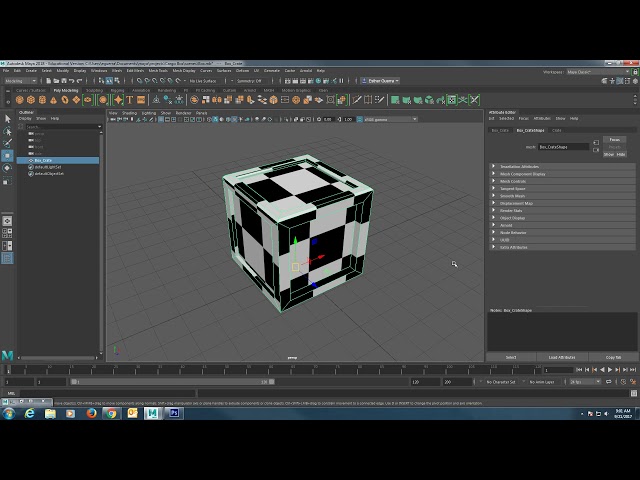Open Firefox from the taskbar

tap(91, 413)
